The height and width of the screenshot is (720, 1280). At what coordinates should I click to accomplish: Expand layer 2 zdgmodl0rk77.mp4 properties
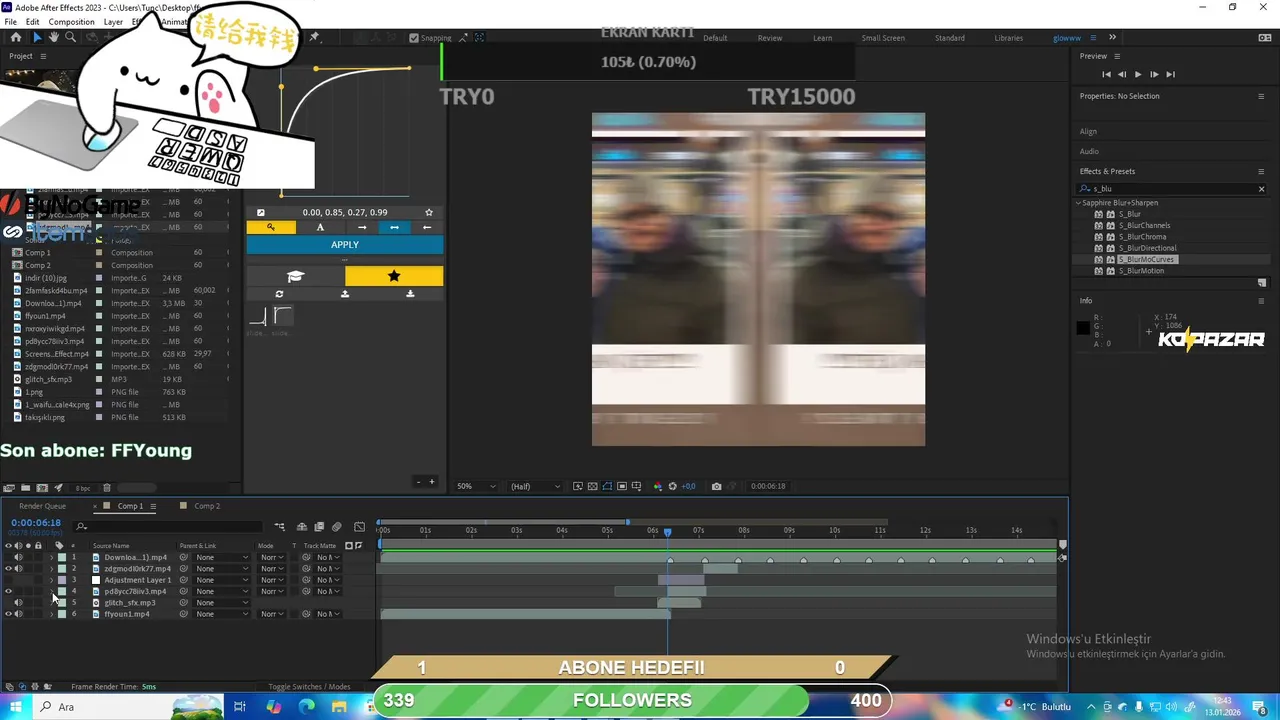click(x=51, y=569)
